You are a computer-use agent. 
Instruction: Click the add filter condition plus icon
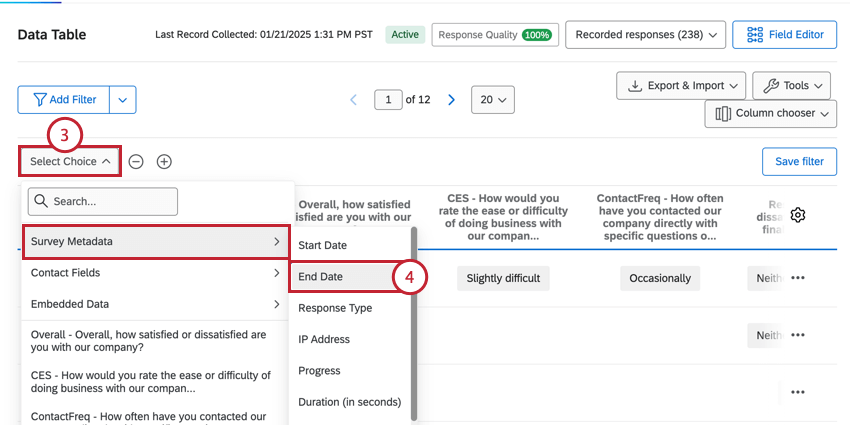point(164,161)
